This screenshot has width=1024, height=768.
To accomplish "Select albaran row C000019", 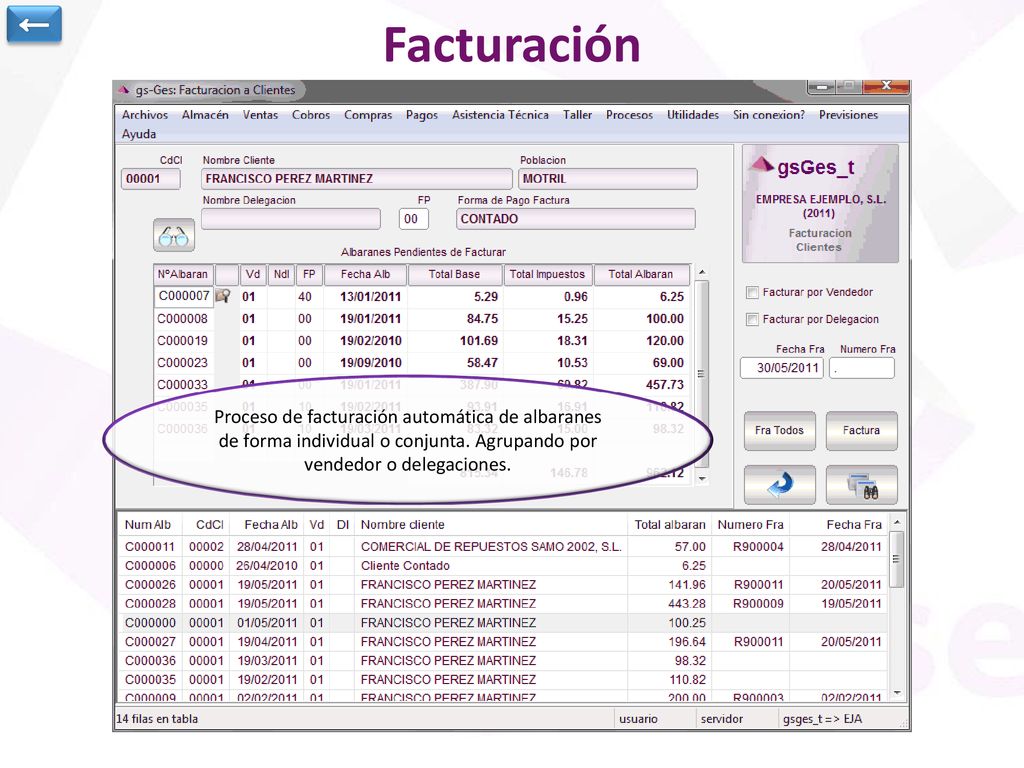I will point(422,341).
